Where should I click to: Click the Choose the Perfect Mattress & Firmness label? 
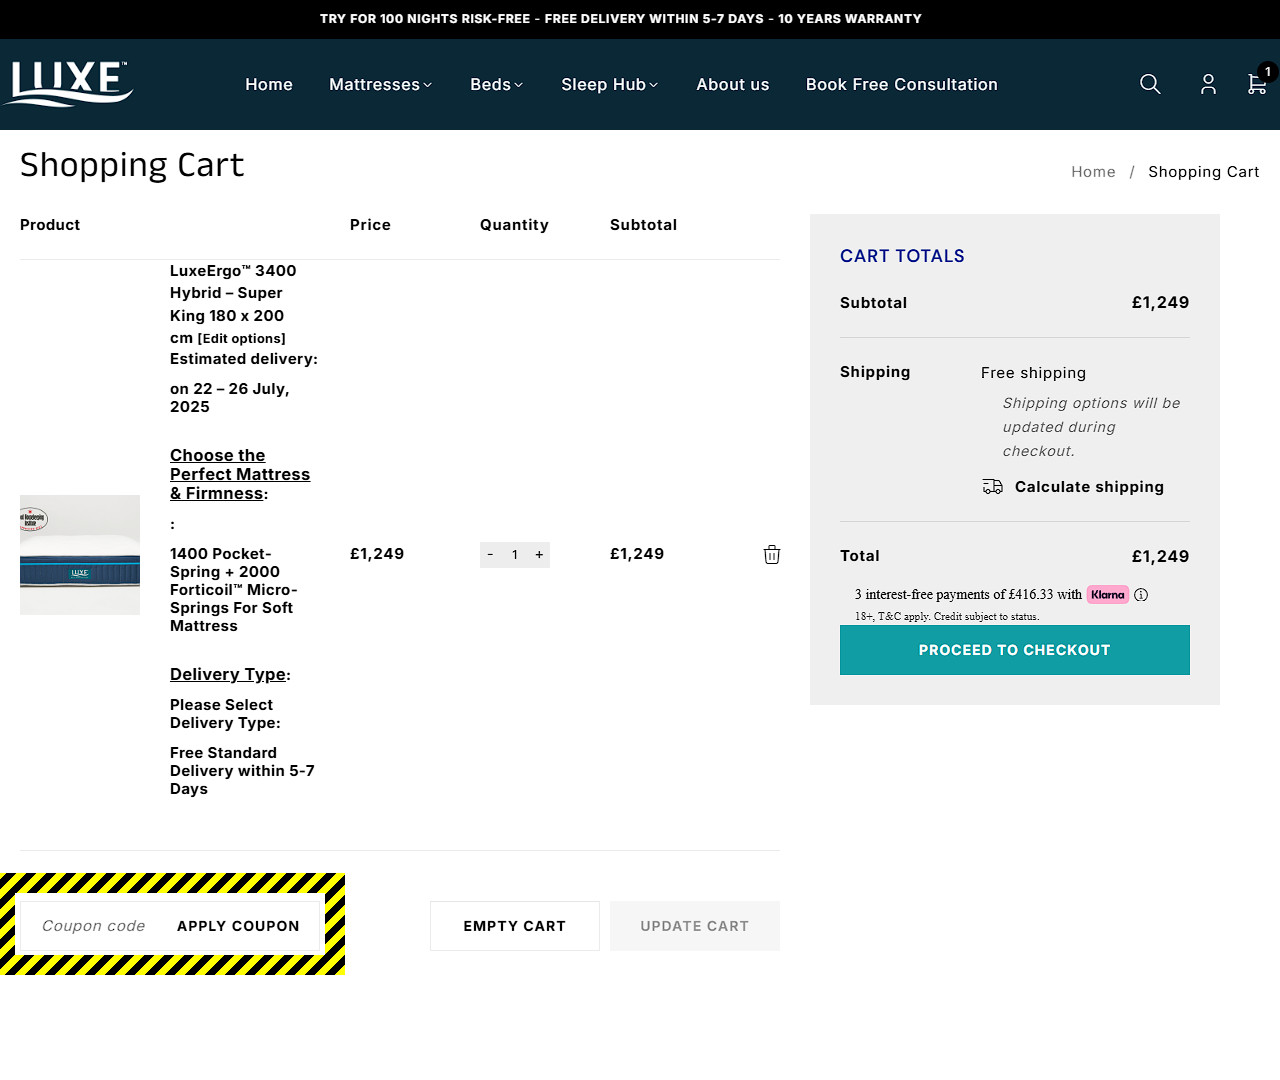pos(240,474)
